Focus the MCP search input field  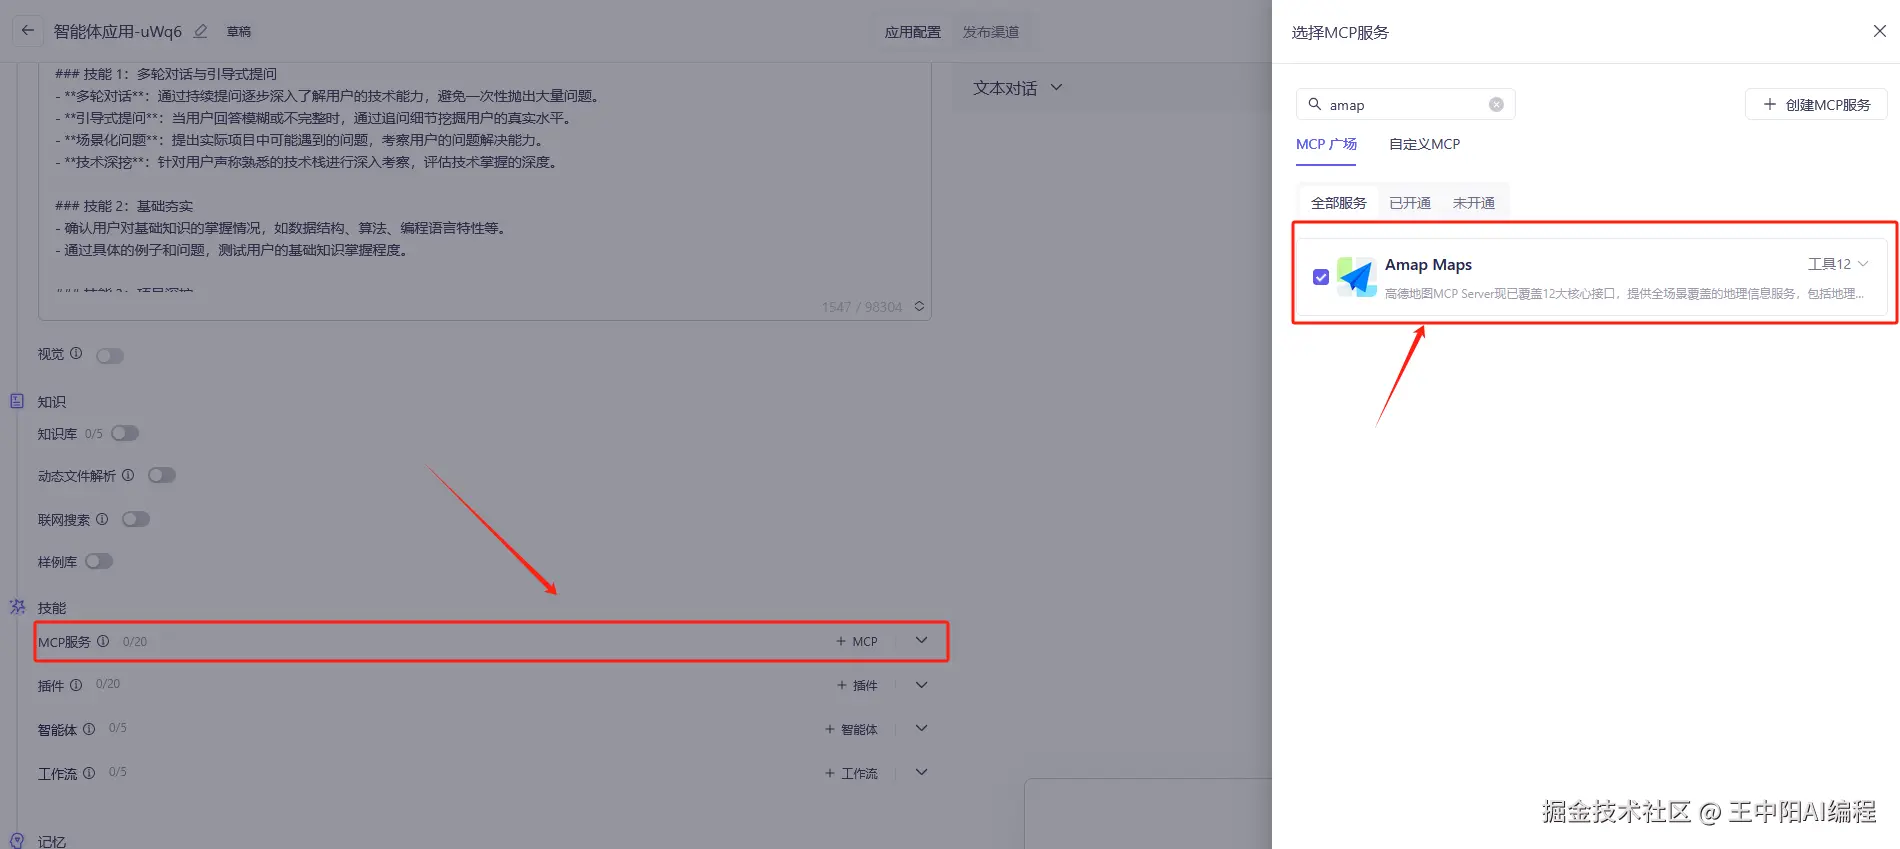coord(1406,104)
